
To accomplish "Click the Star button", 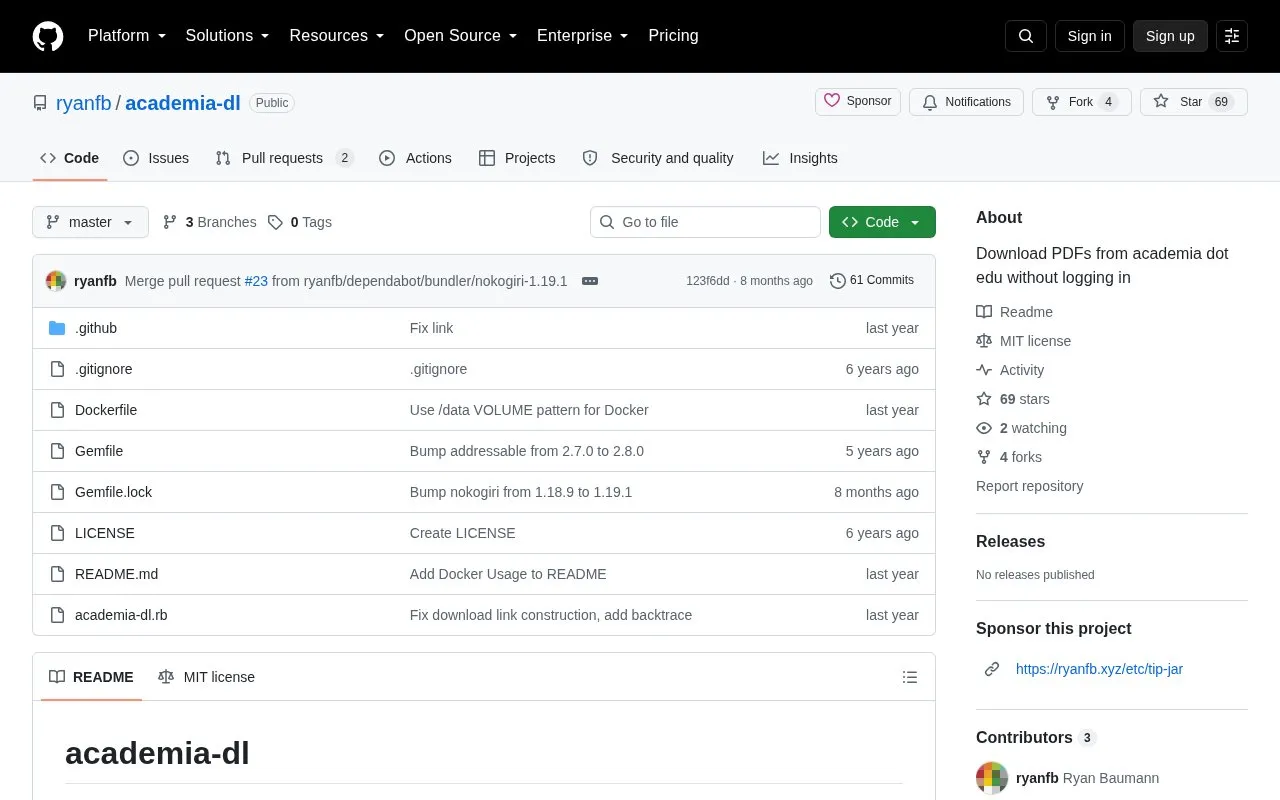I will (1194, 102).
